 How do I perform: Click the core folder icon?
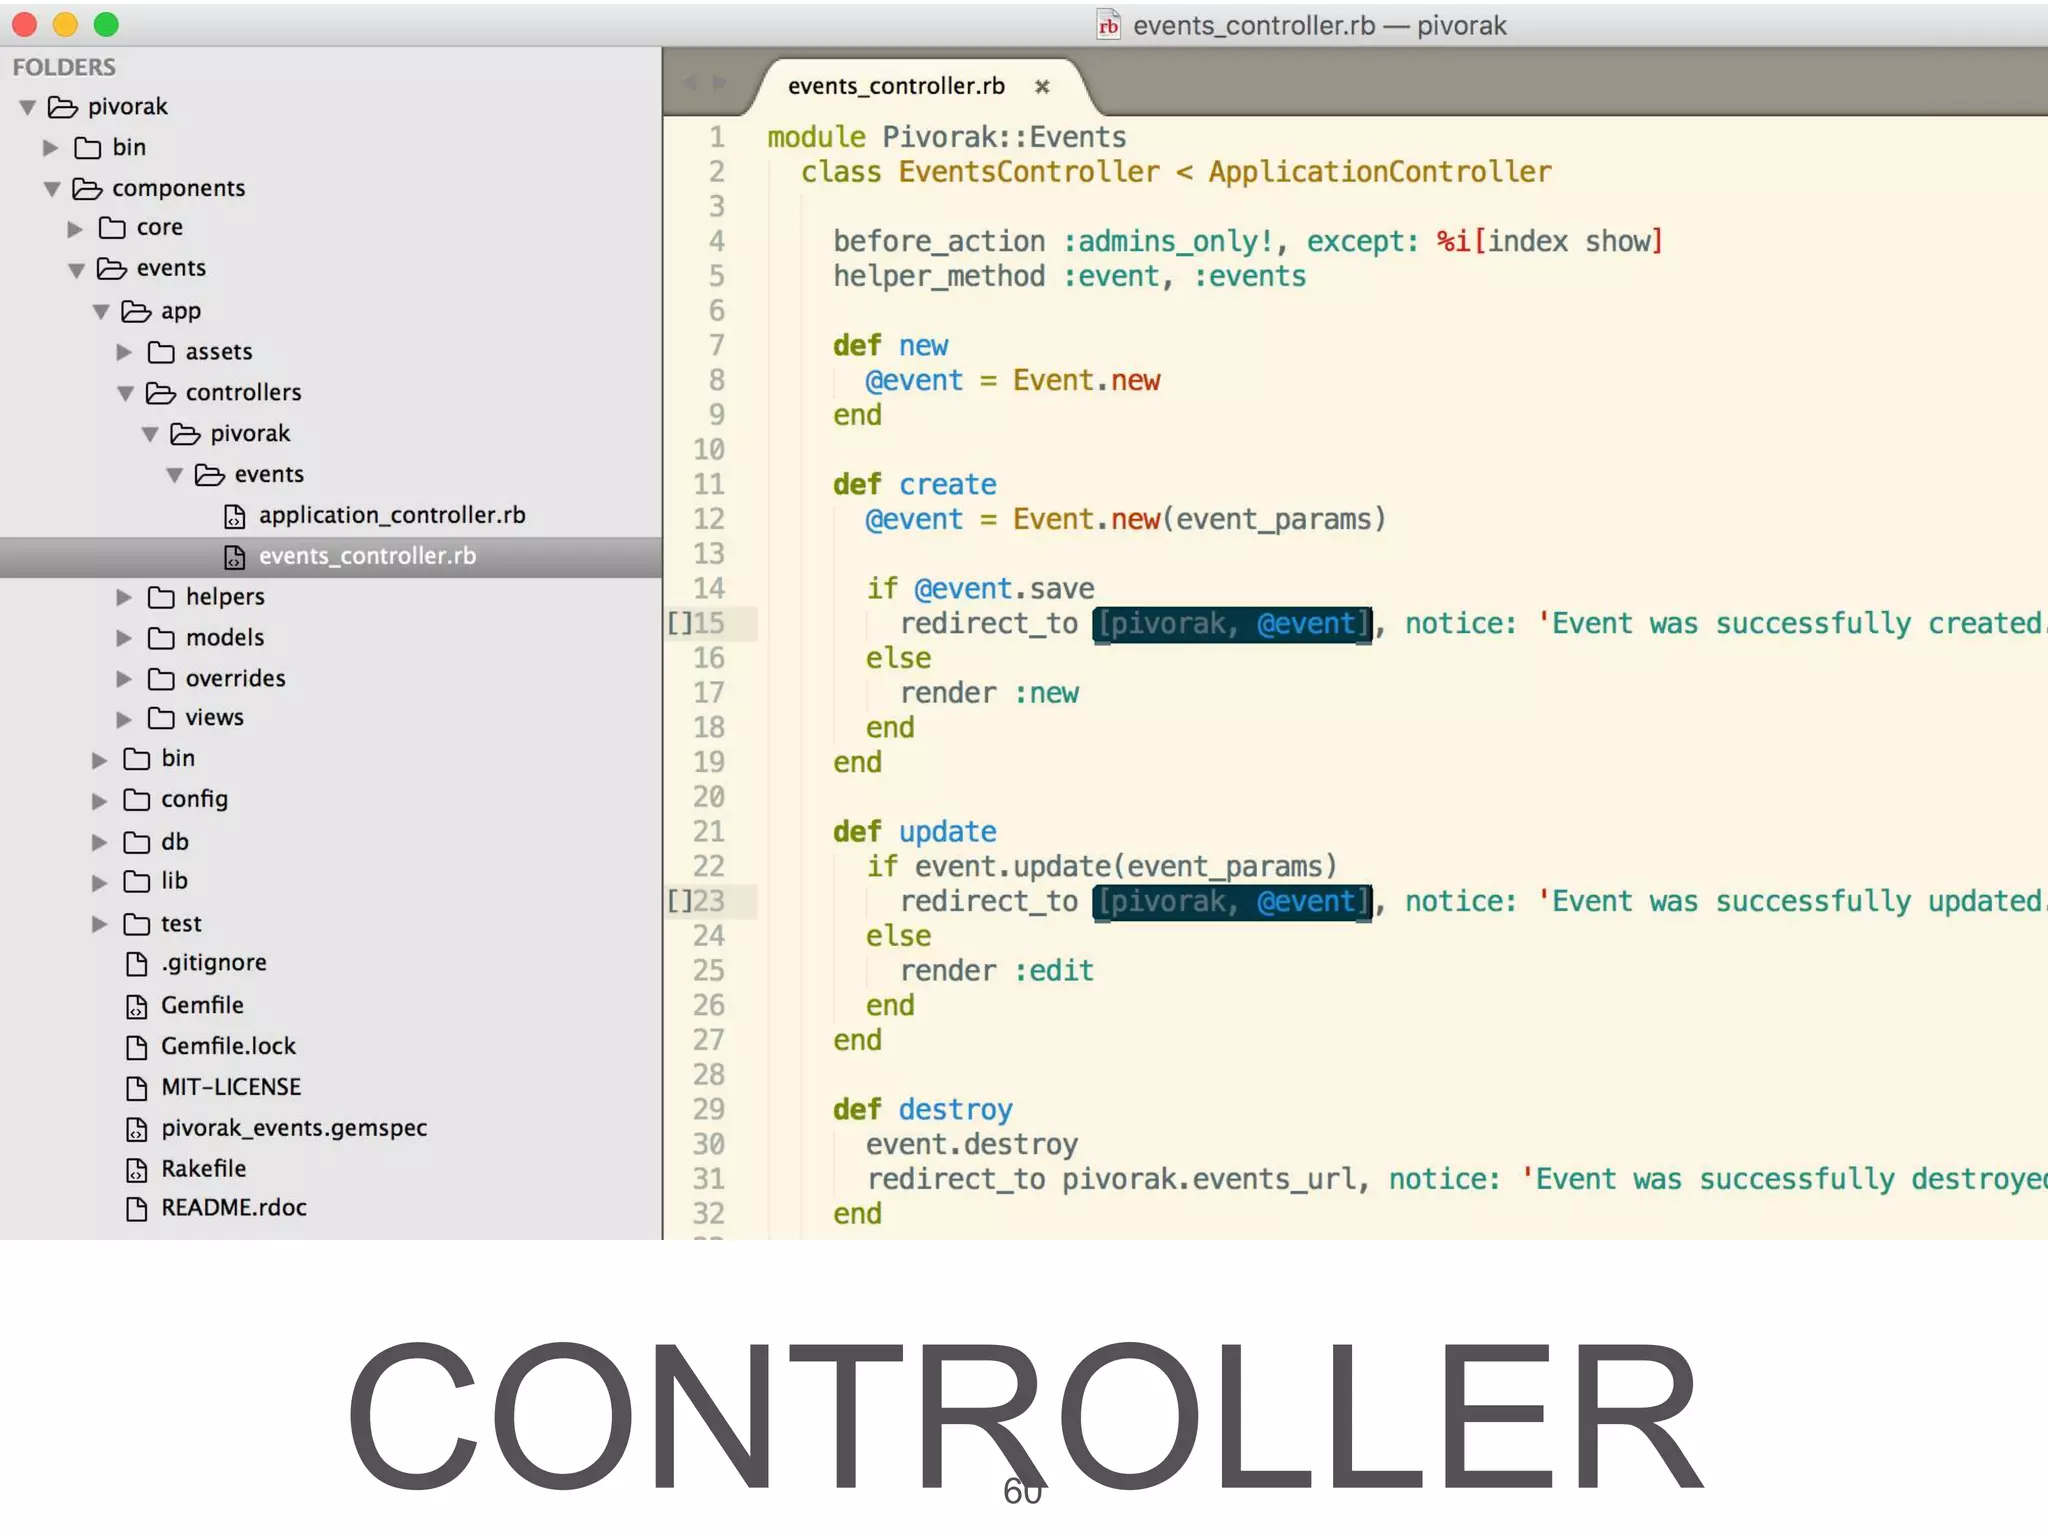point(112,228)
